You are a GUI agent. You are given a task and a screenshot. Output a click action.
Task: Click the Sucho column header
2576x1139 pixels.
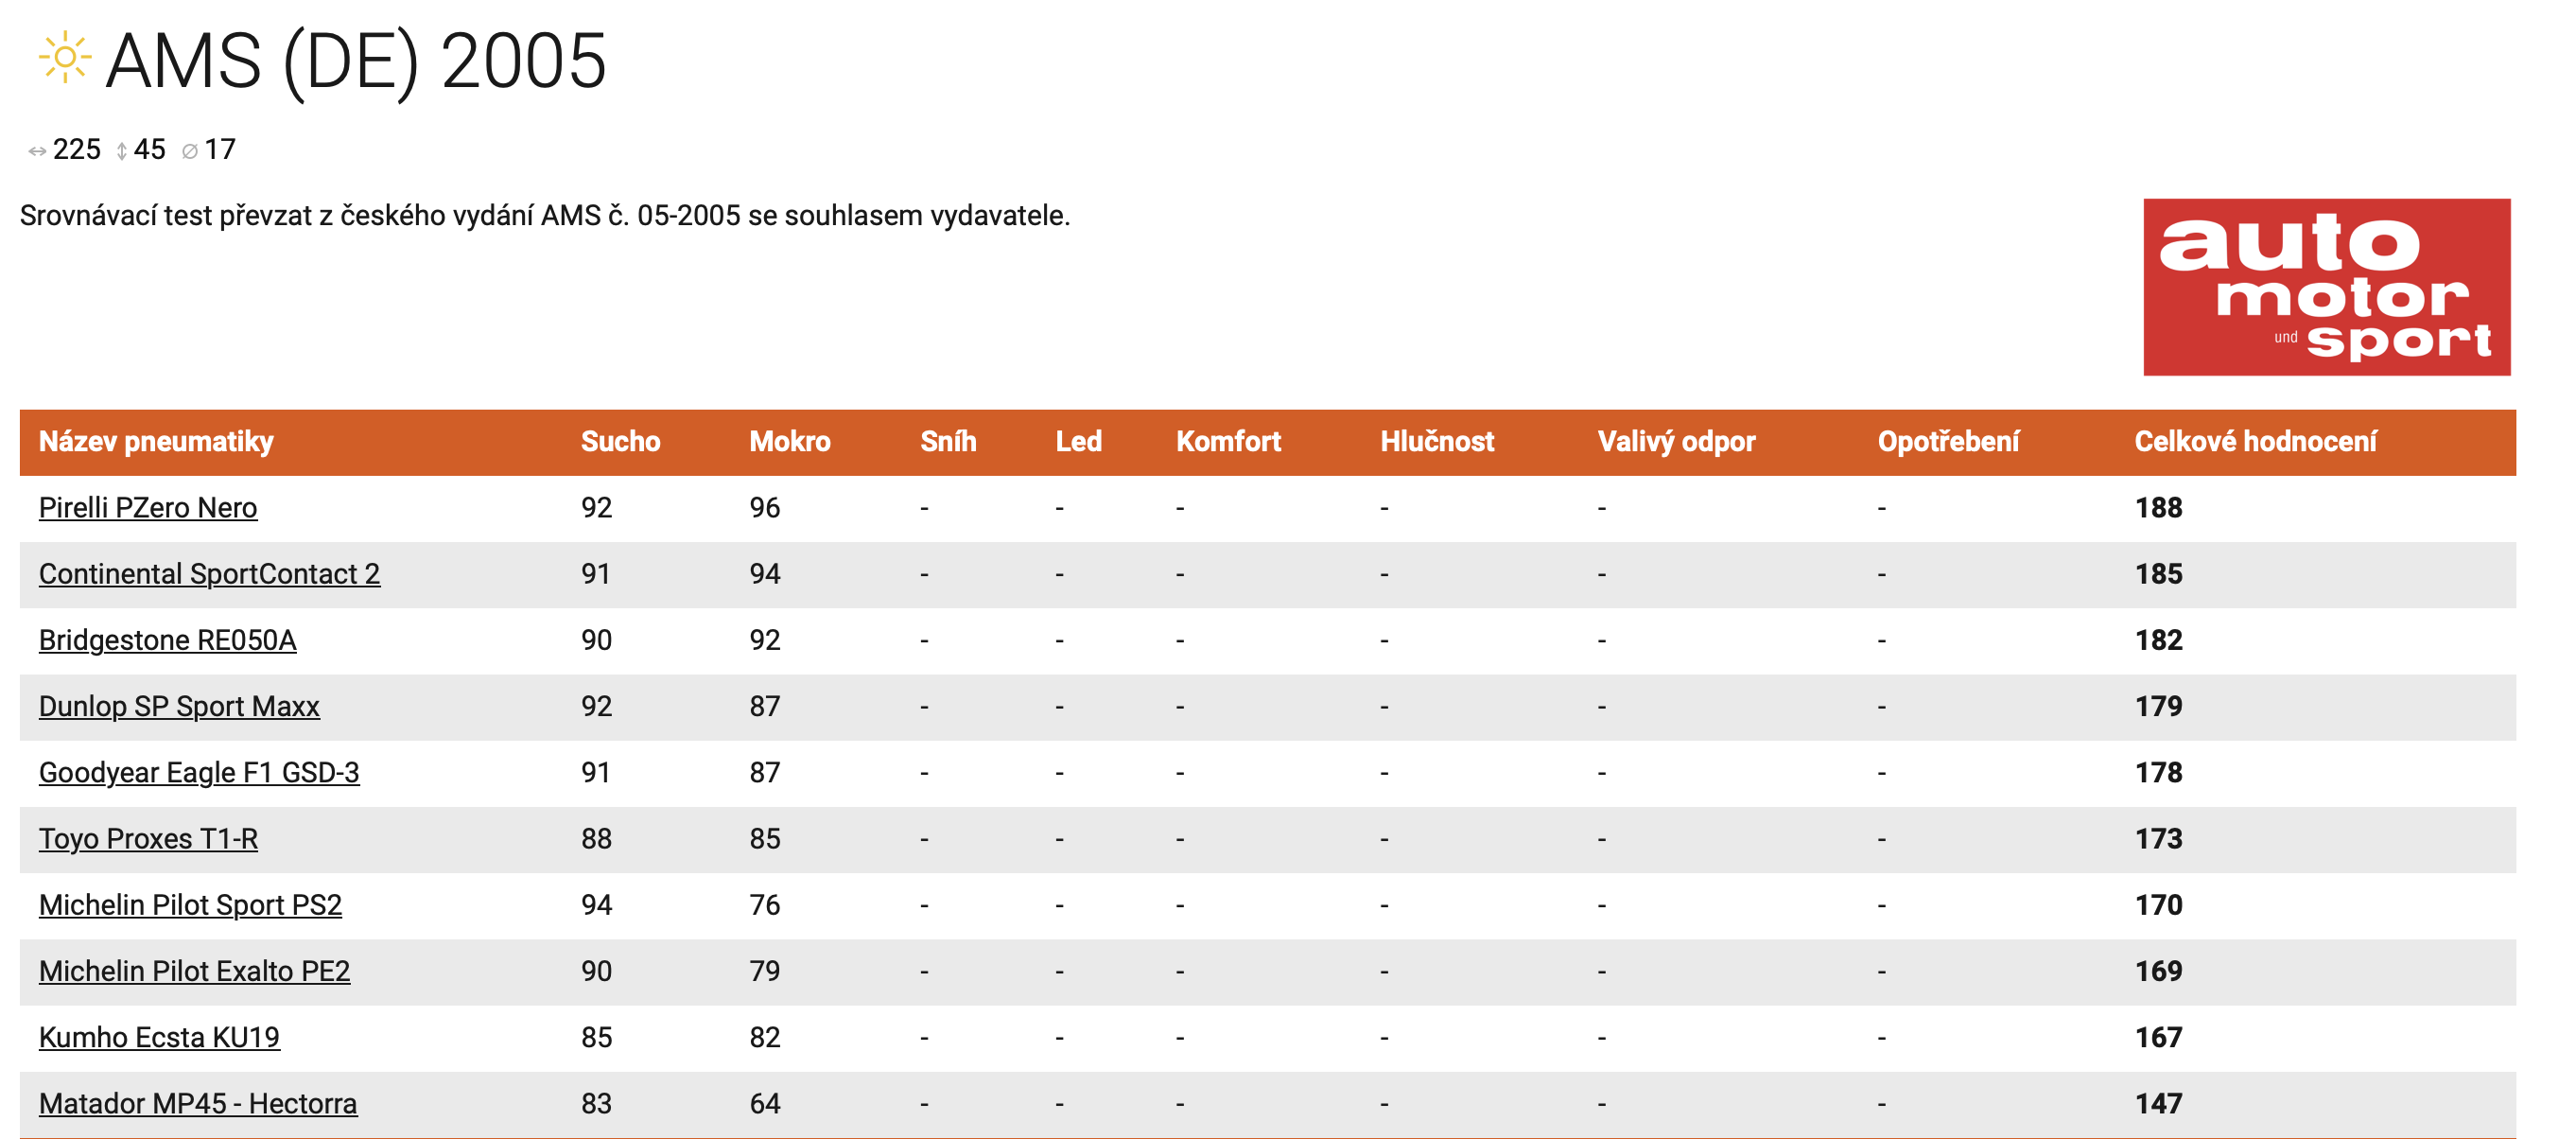pos(620,442)
